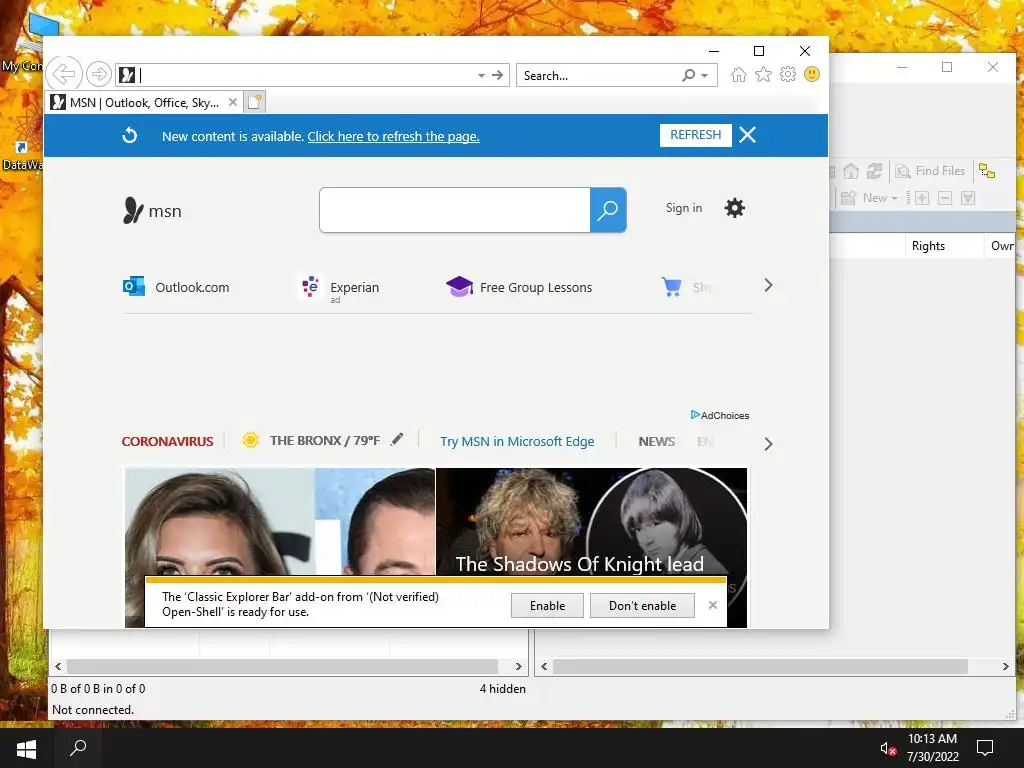Viewport: 1024px width, 768px height.
Task: Go back with the Internet Explorer back arrow
Action: tap(64, 74)
